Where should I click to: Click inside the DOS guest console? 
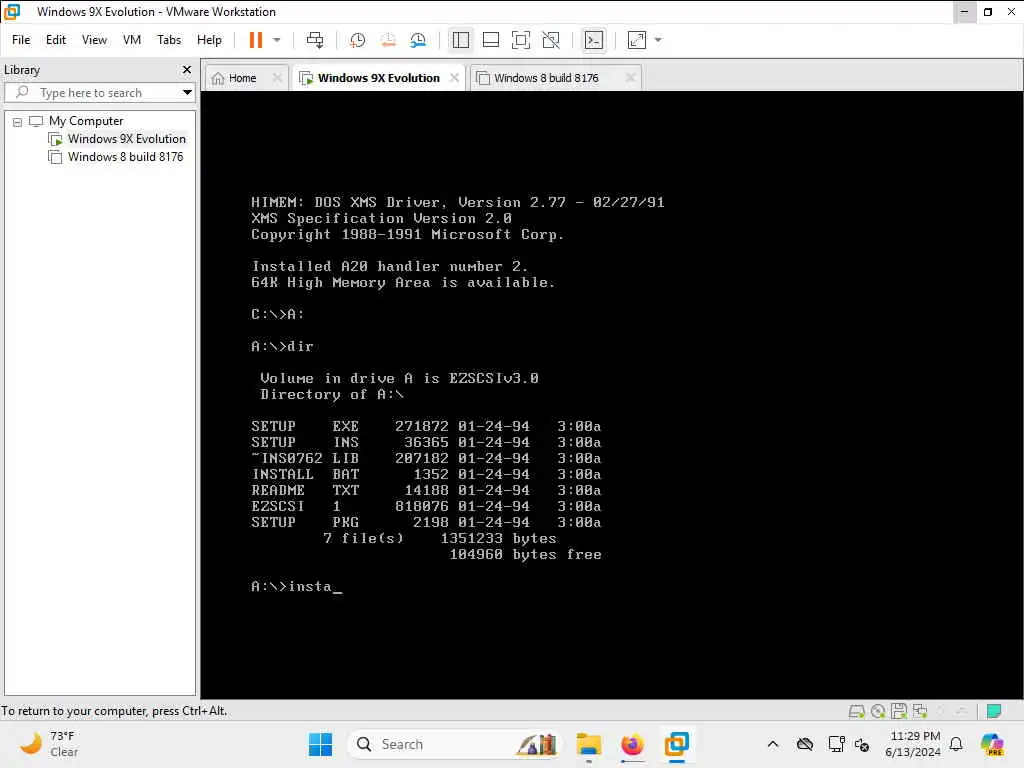pos(612,395)
